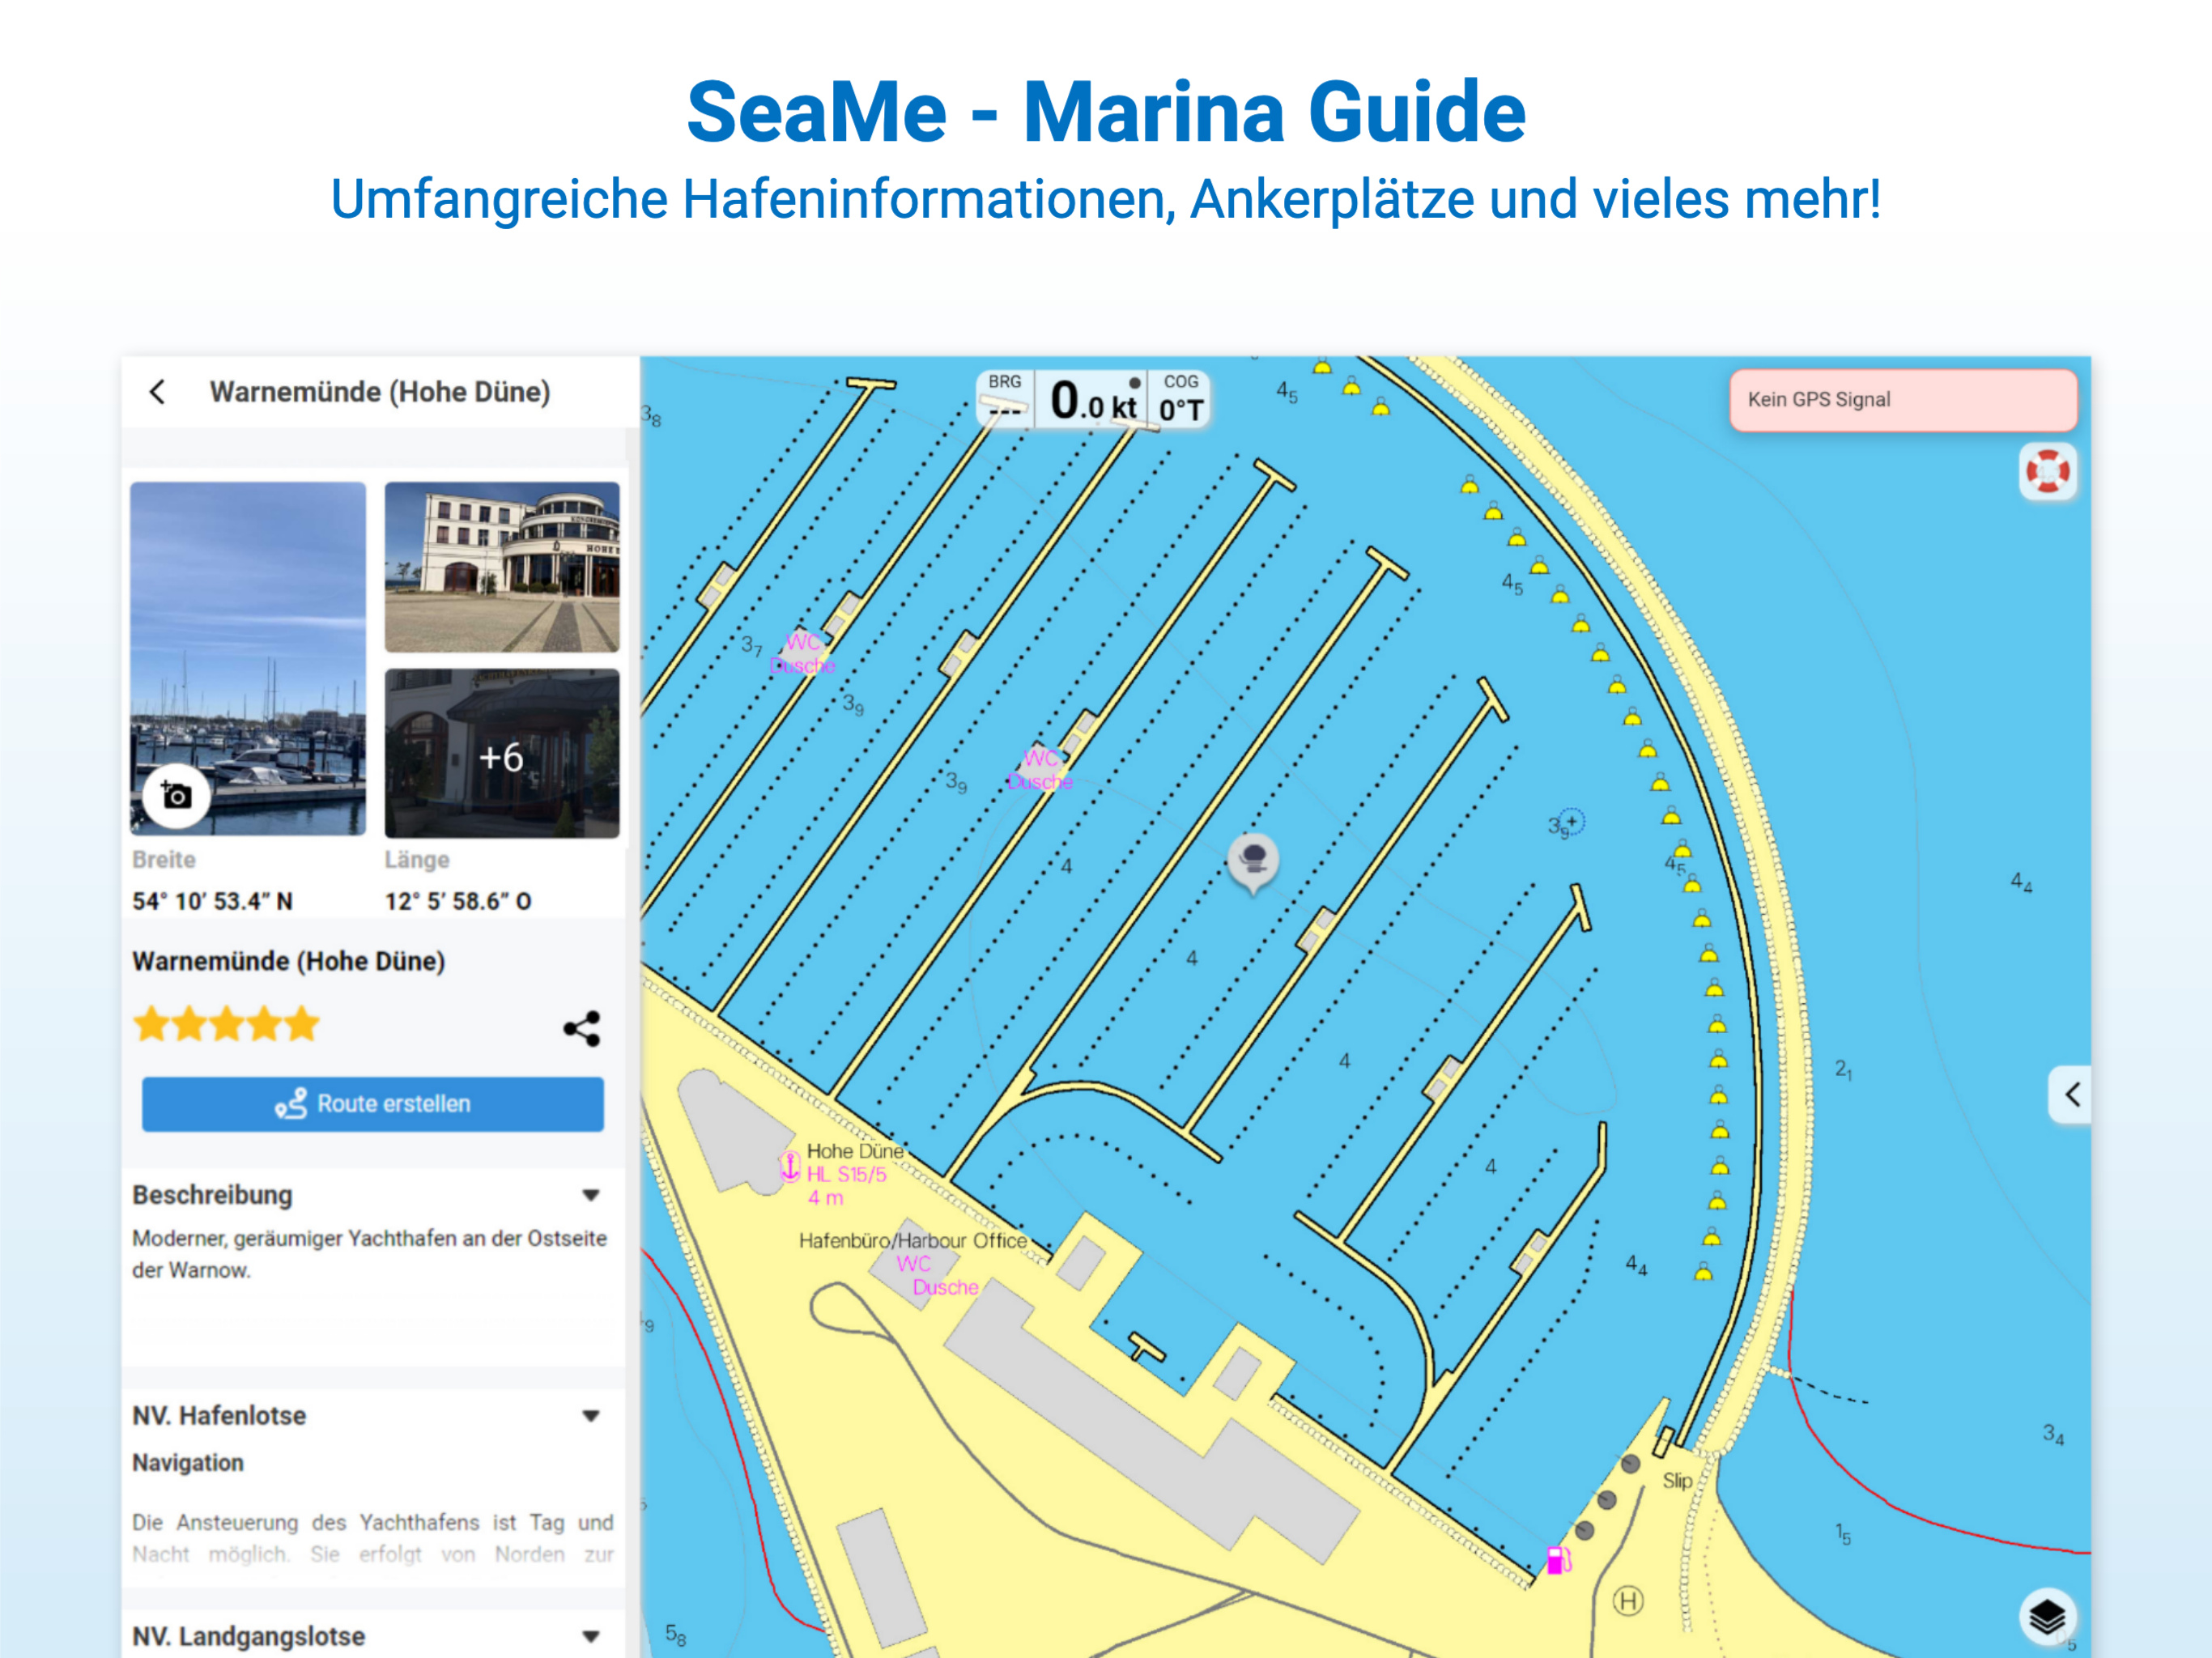Tap the speed 0.0 kt display

pyautogui.click(x=1093, y=400)
